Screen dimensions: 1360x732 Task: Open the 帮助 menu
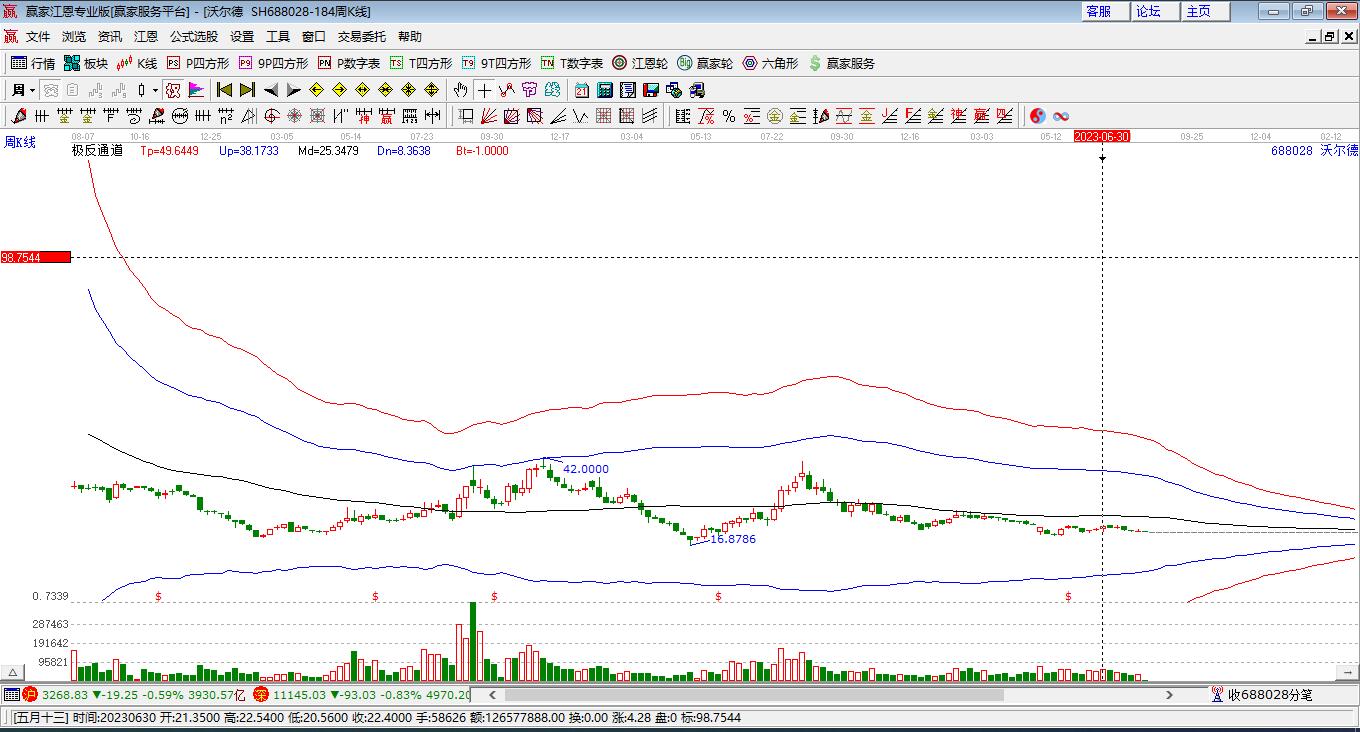[410, 37]
